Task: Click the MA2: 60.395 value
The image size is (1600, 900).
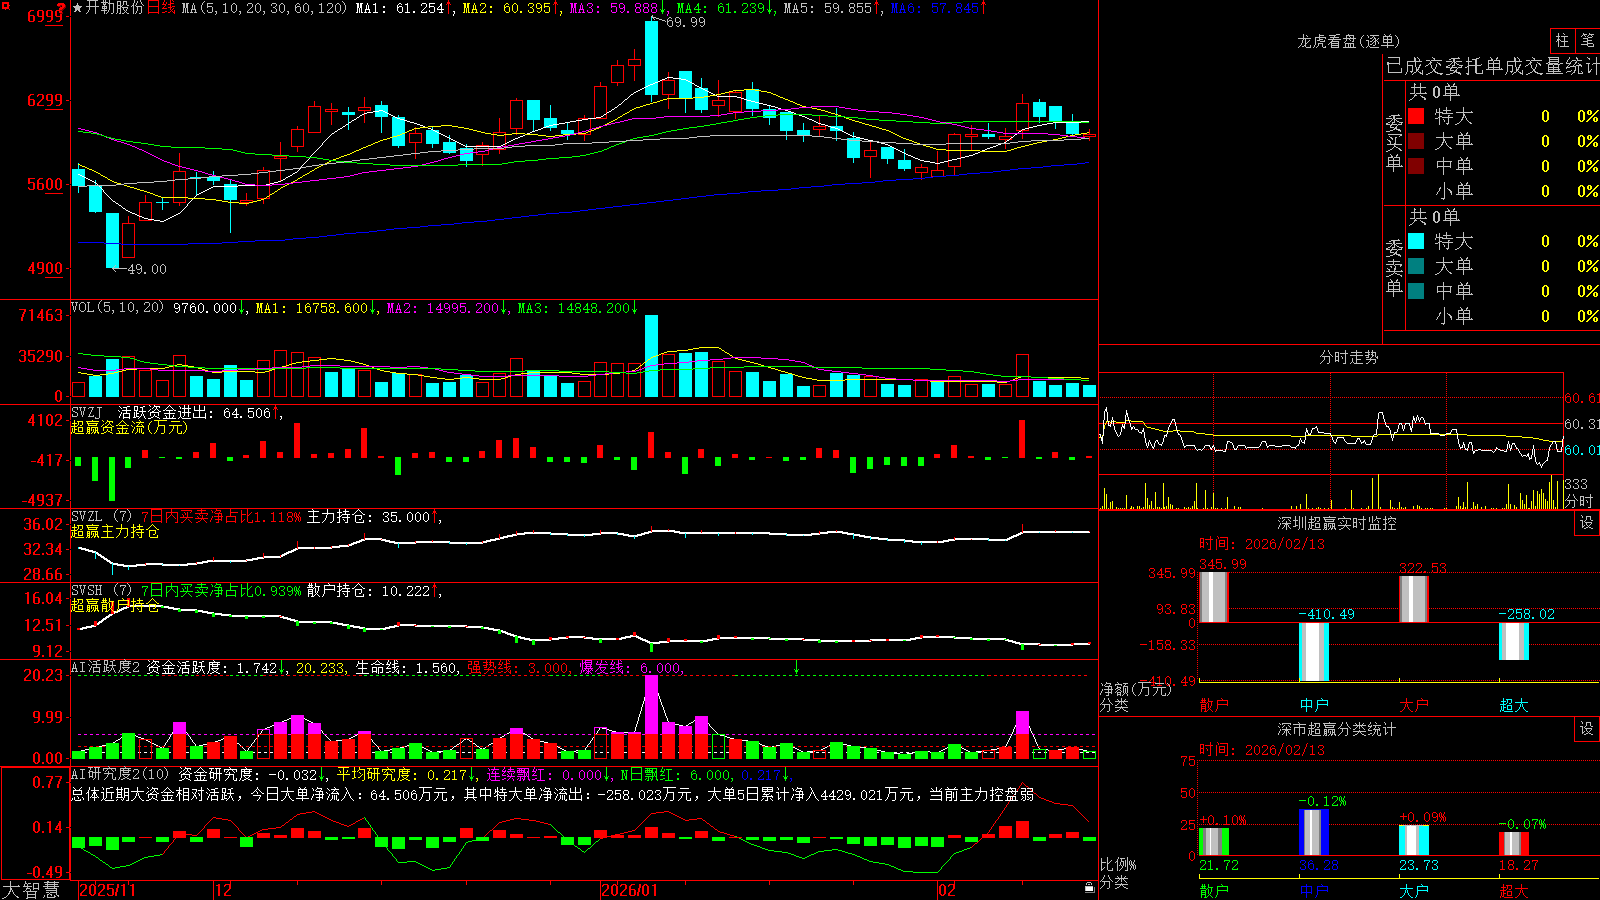Action: click(507, 8)
